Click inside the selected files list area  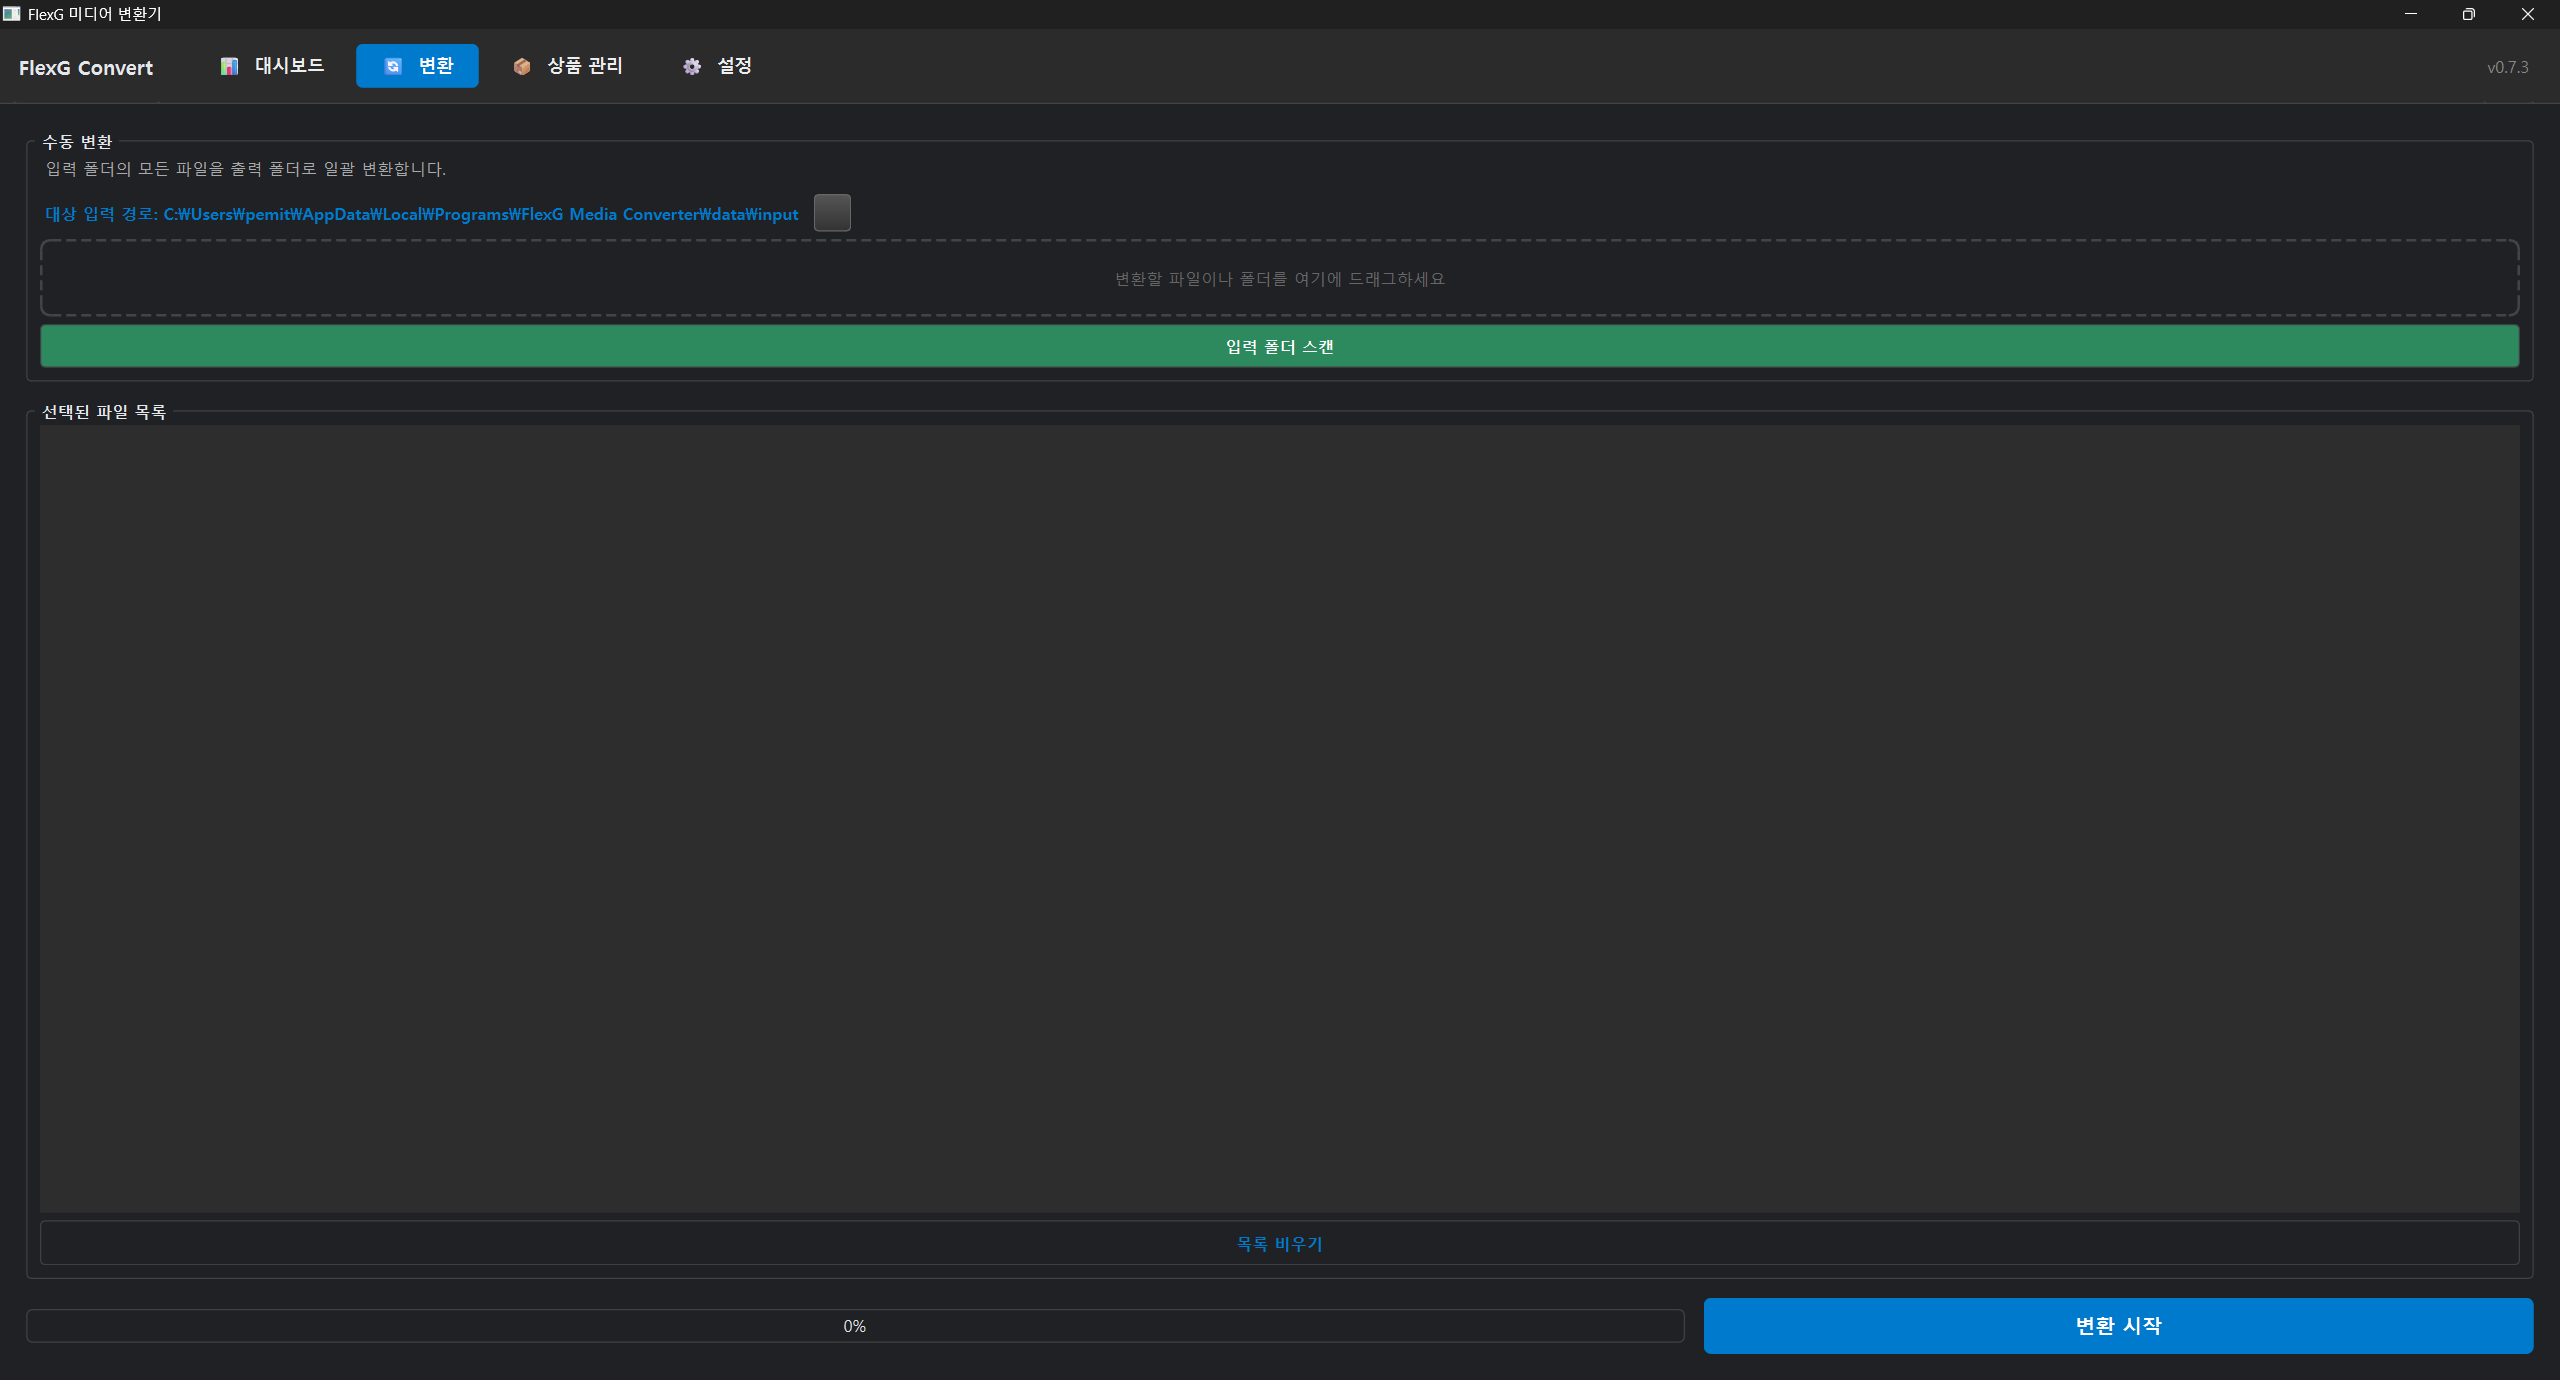tap(1279, 818)
